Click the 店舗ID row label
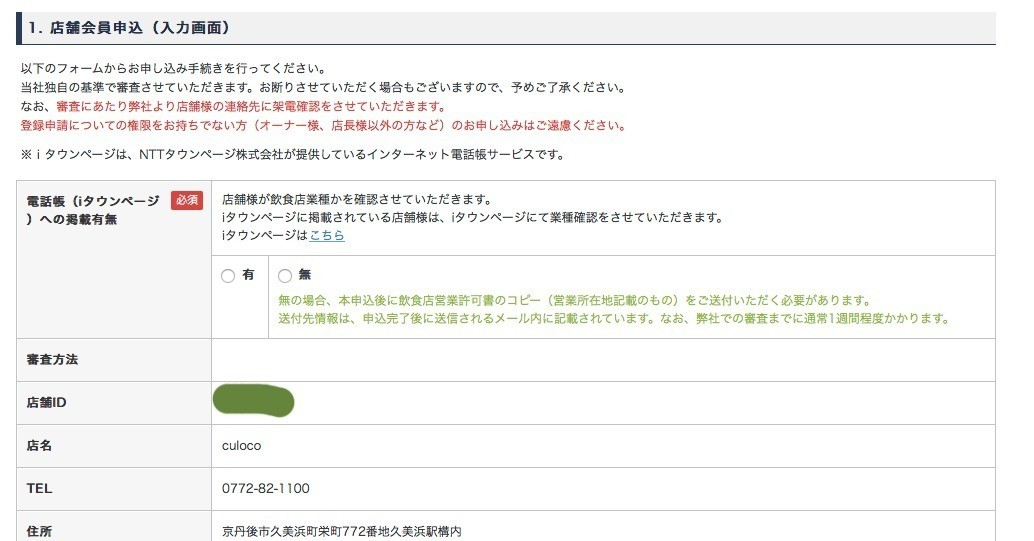This screenshot has width=1034, height=541. pos(47,402)
